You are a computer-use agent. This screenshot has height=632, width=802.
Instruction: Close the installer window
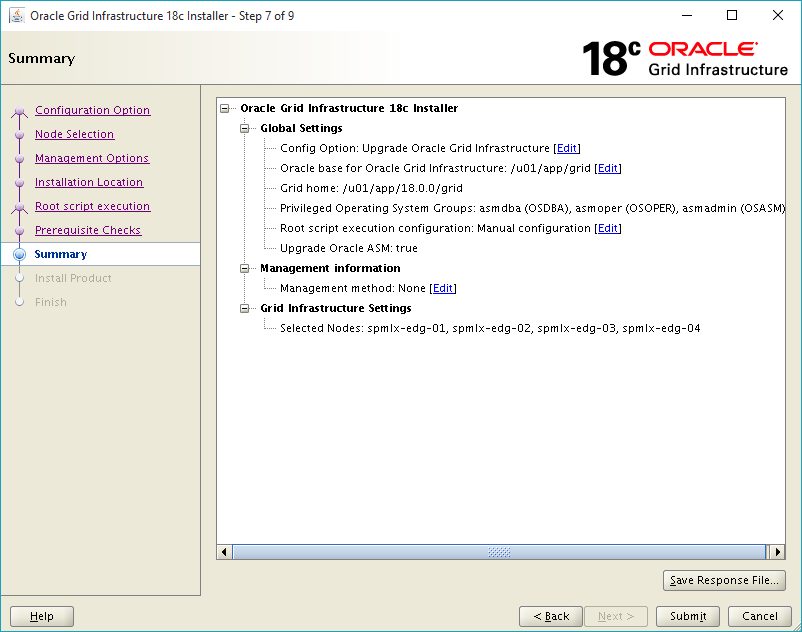777,15
